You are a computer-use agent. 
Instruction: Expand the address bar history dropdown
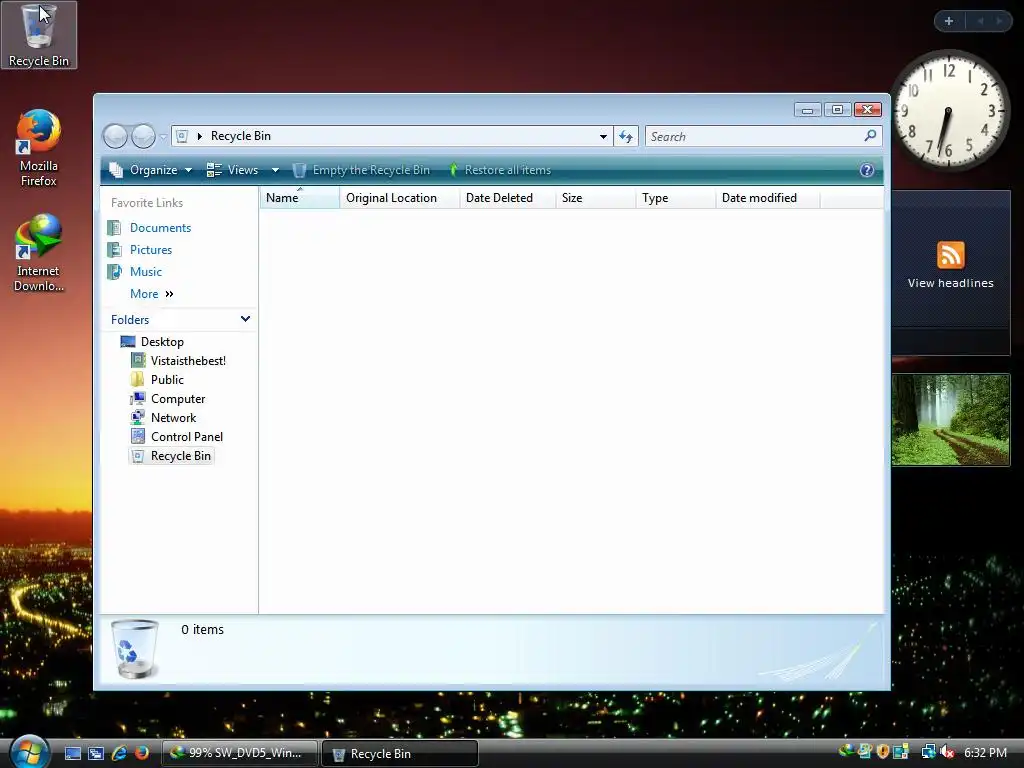pos(603,136)
